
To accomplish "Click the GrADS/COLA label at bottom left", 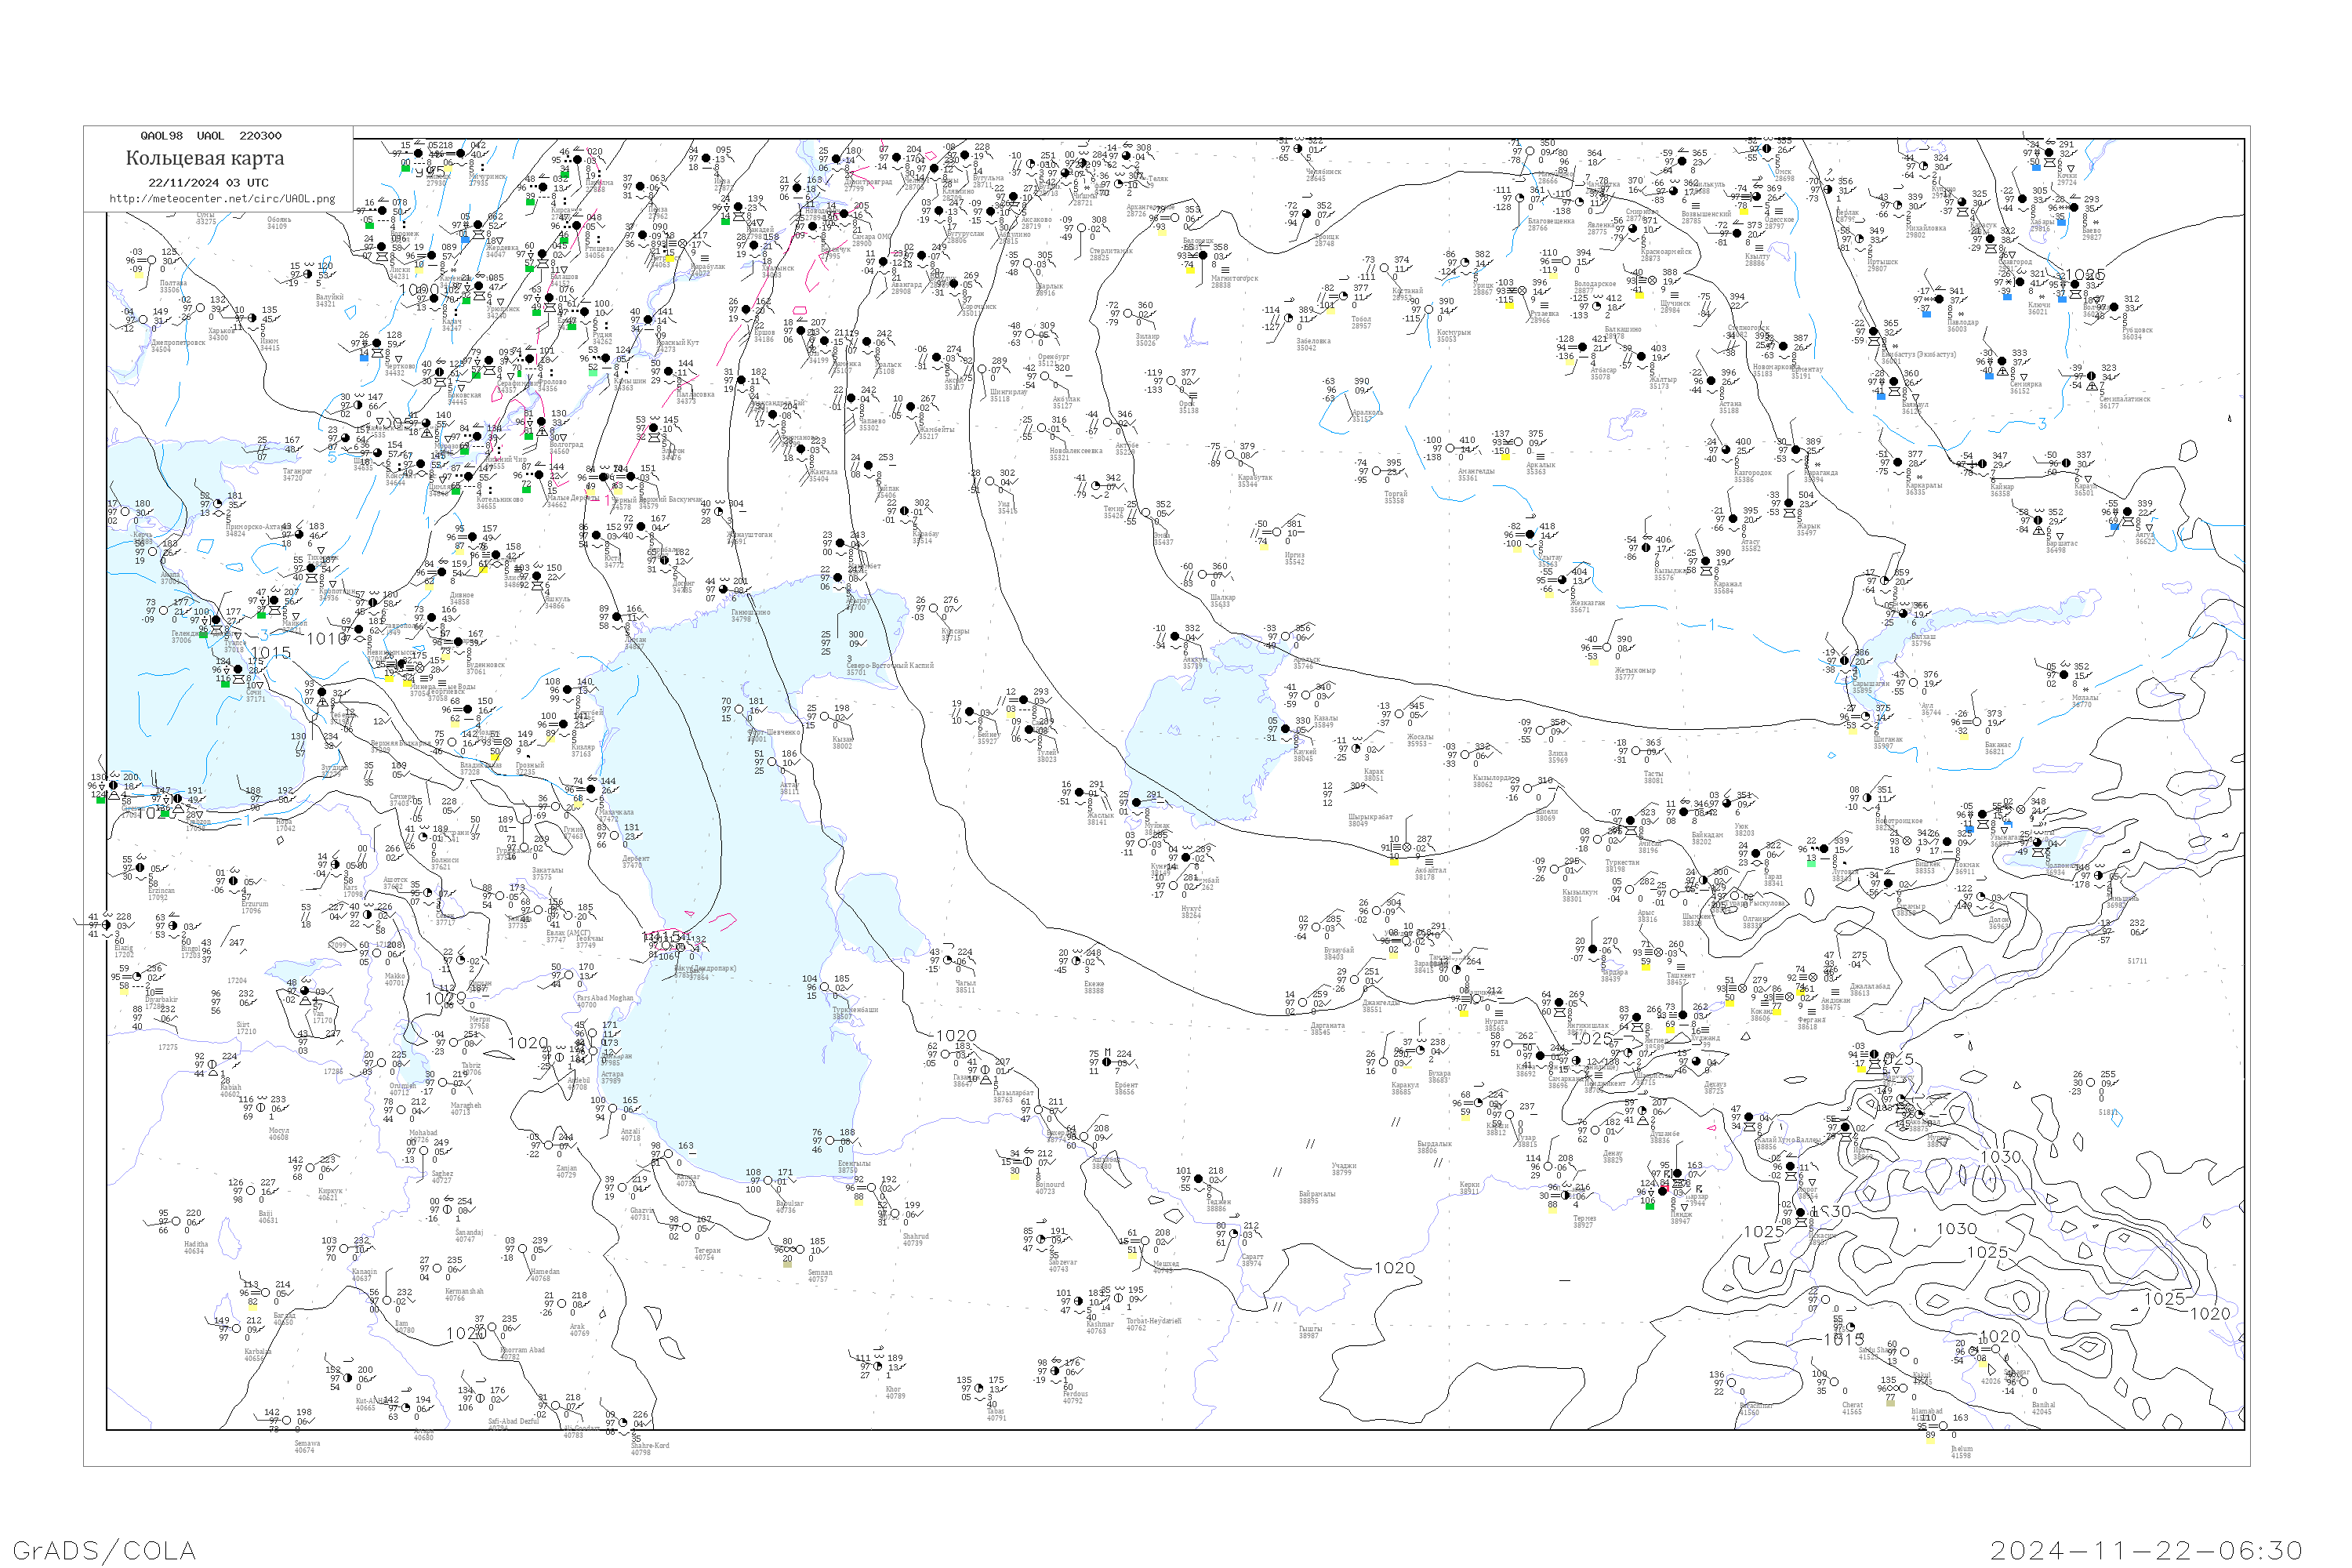I will pos(104,1550).
